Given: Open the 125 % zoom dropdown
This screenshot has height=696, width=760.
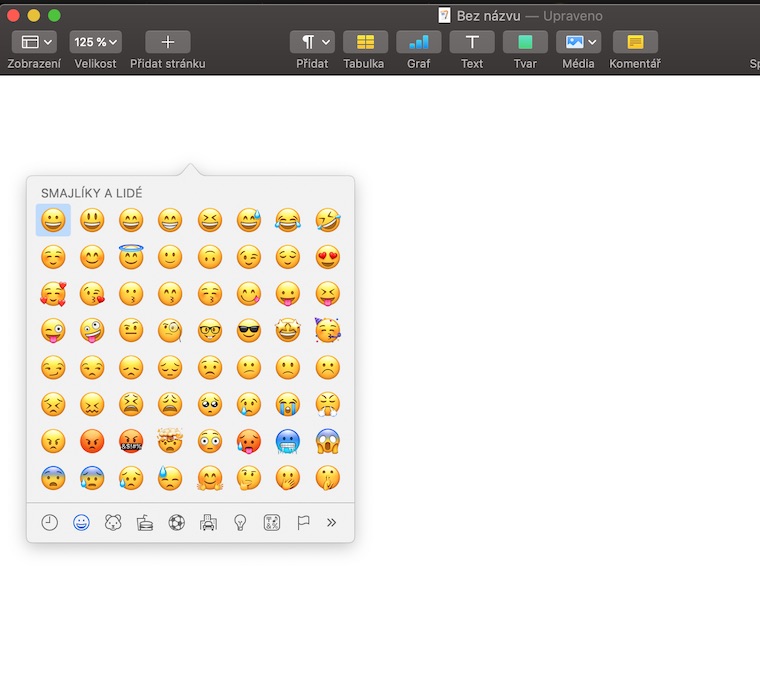Looking at the screenshot, I should click(x=95, y=42).
